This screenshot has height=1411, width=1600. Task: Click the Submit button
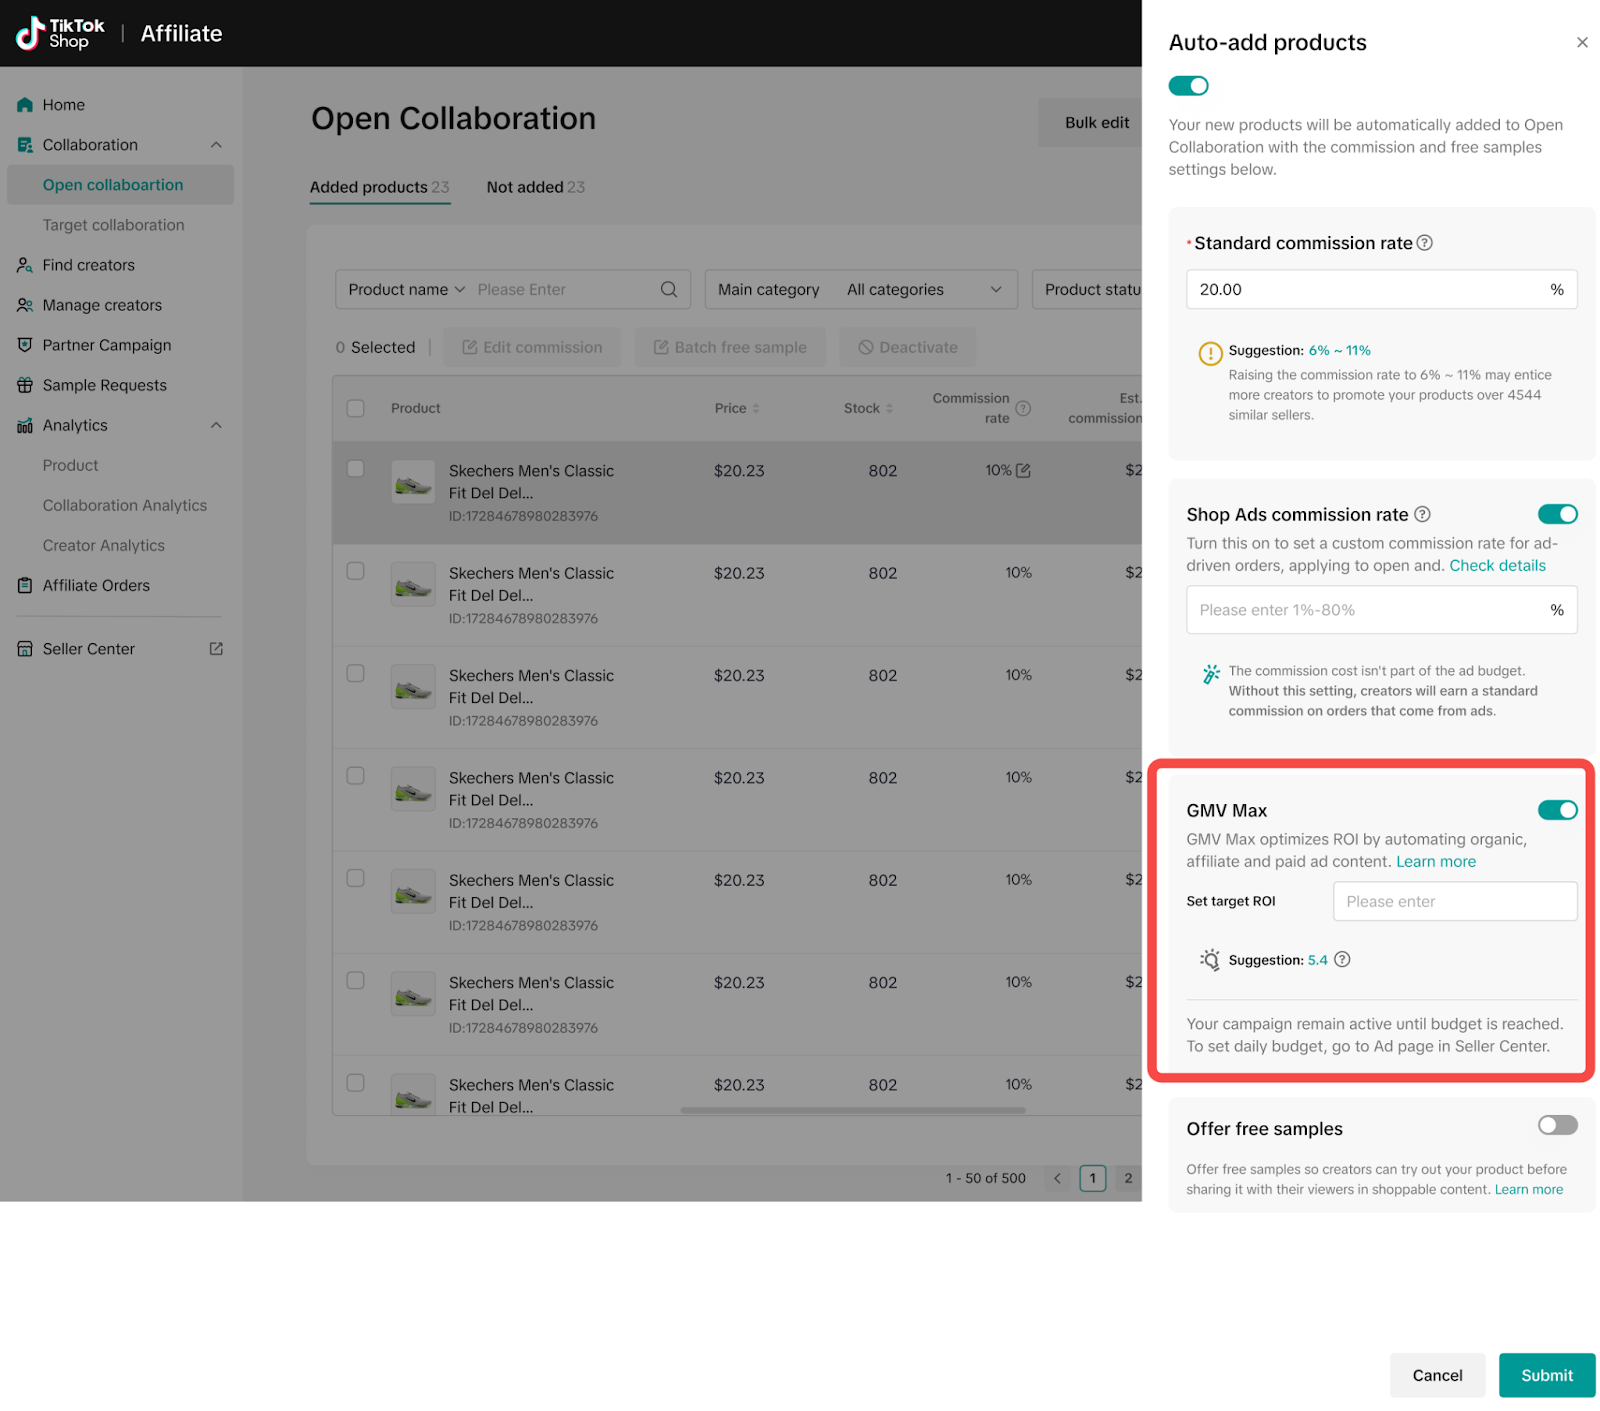[1546, 1375]
